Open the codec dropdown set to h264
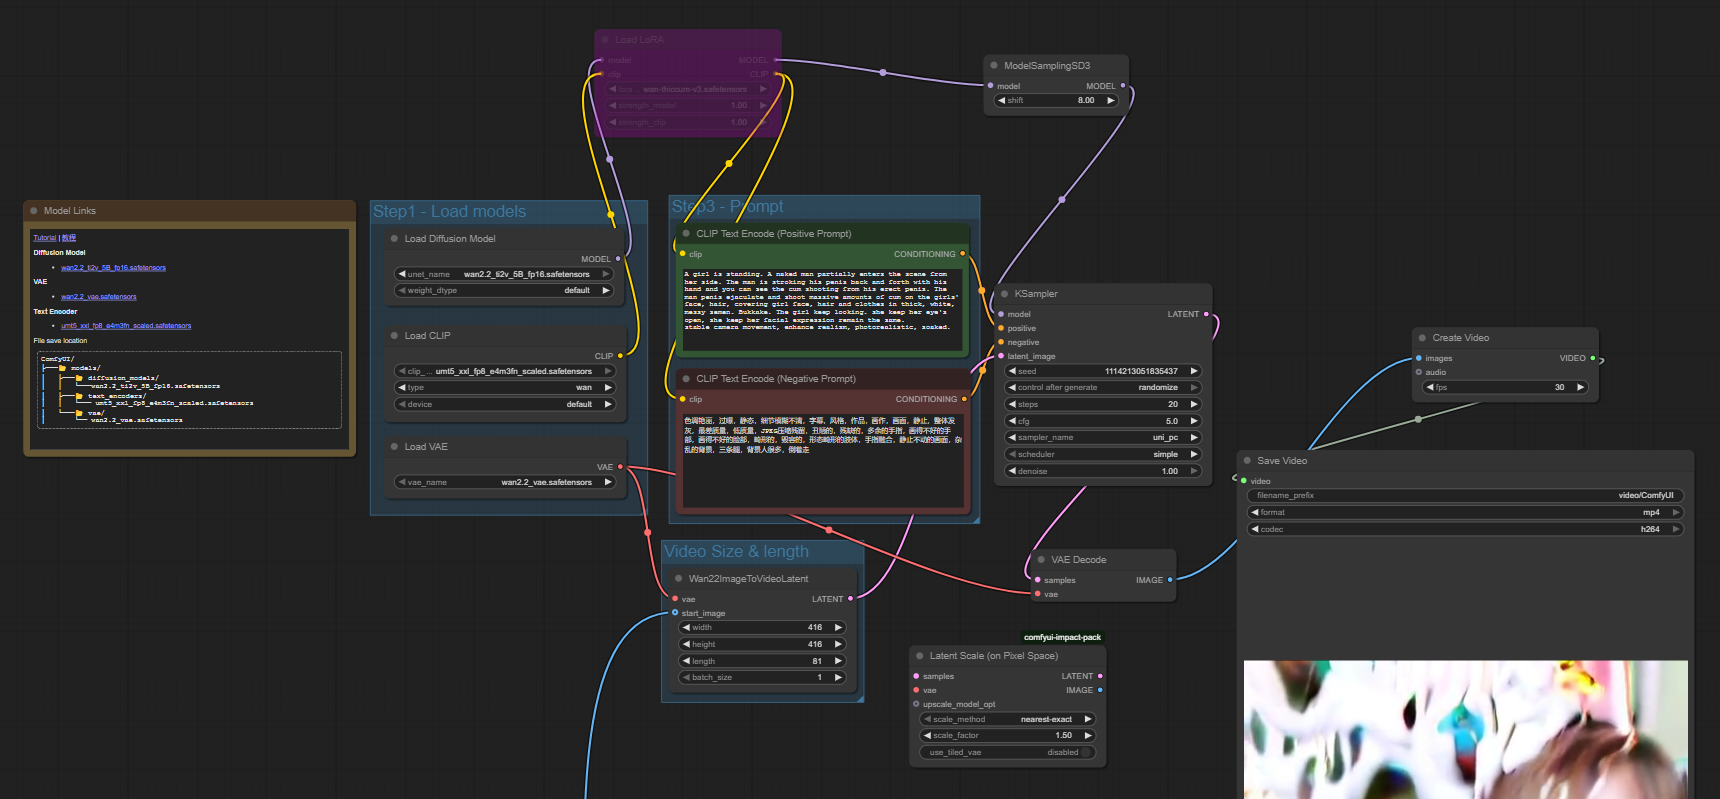 (1465, 529)
